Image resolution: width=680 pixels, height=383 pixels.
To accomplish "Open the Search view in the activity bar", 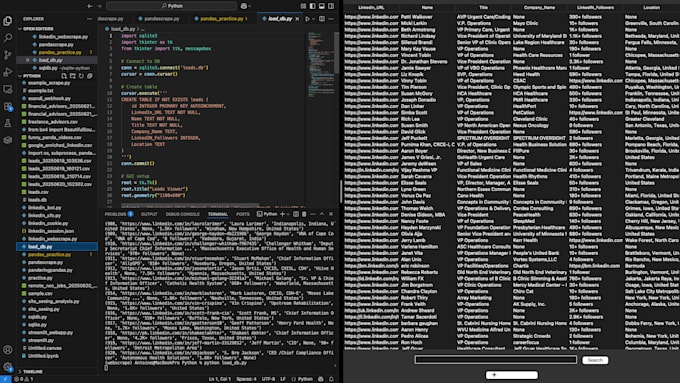I will (8, 38).
